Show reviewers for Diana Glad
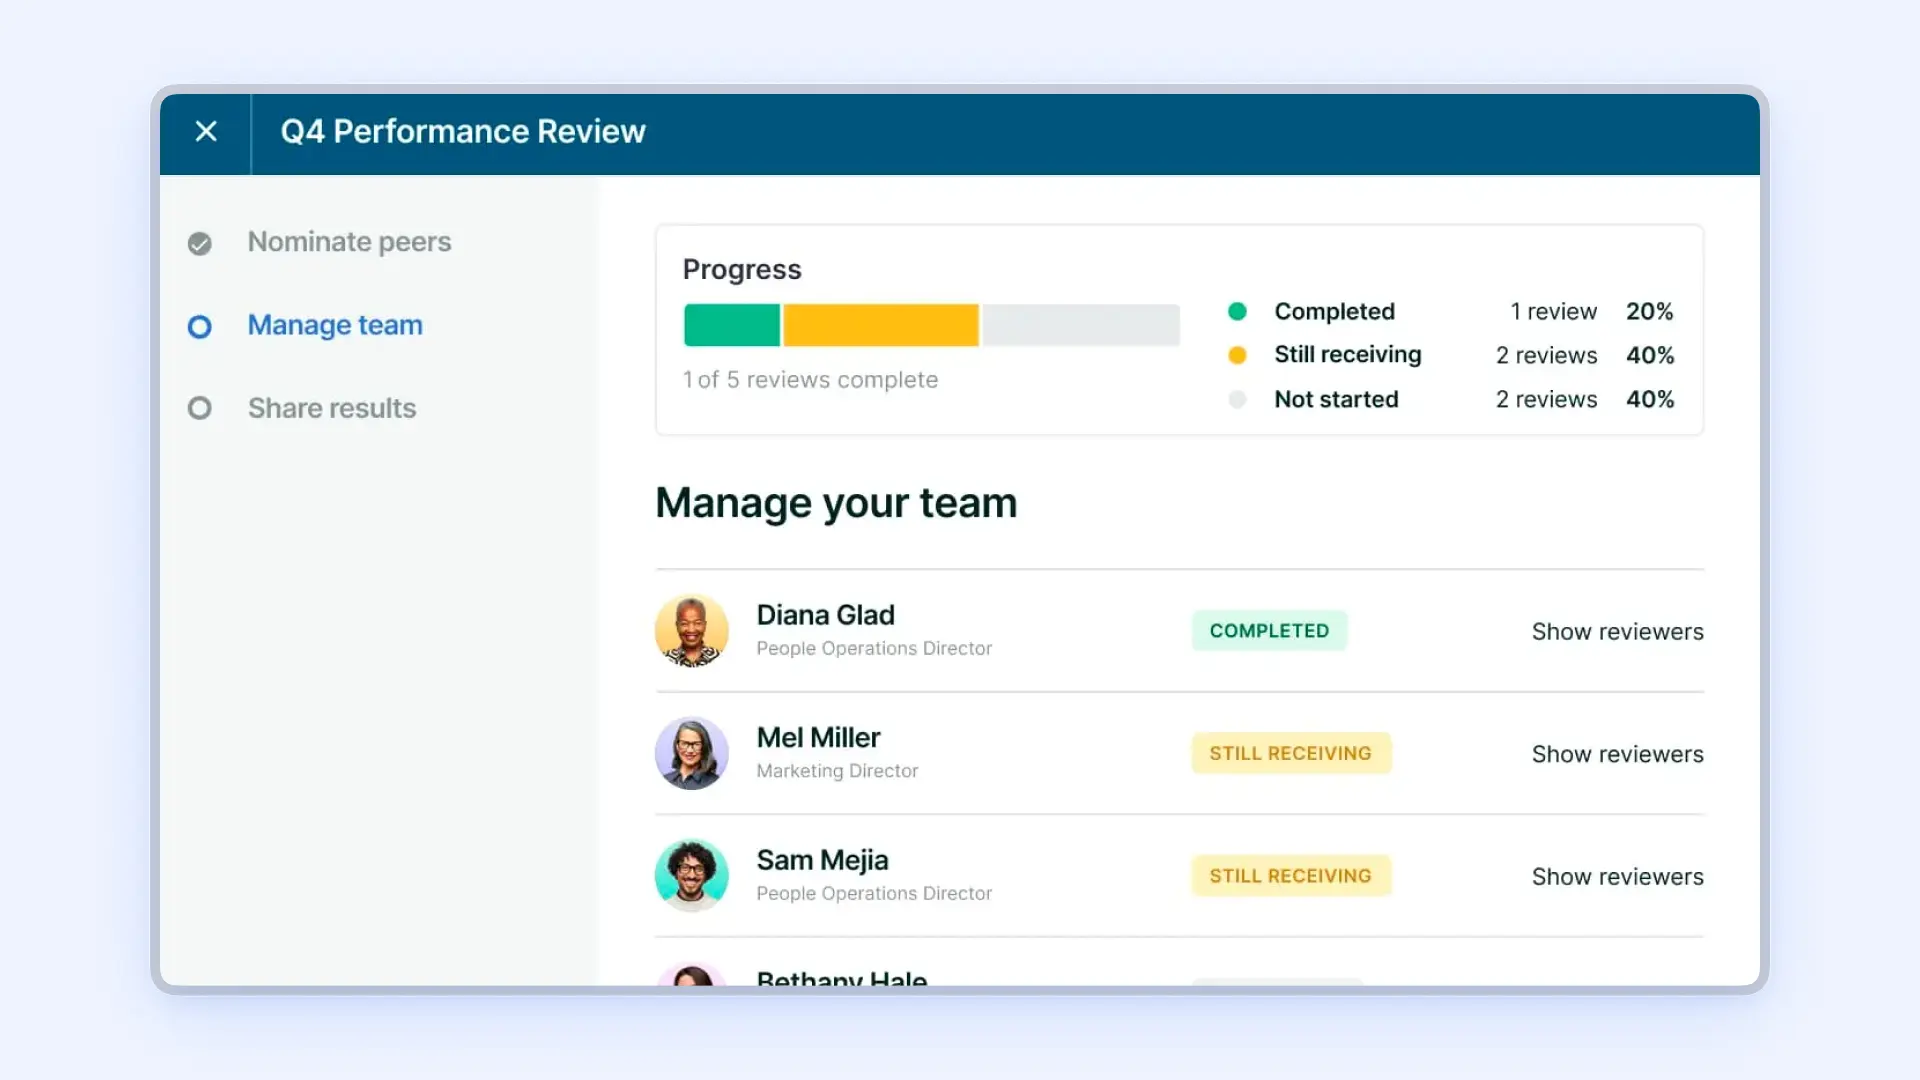1920x1080 pixels. [1617, 631]
